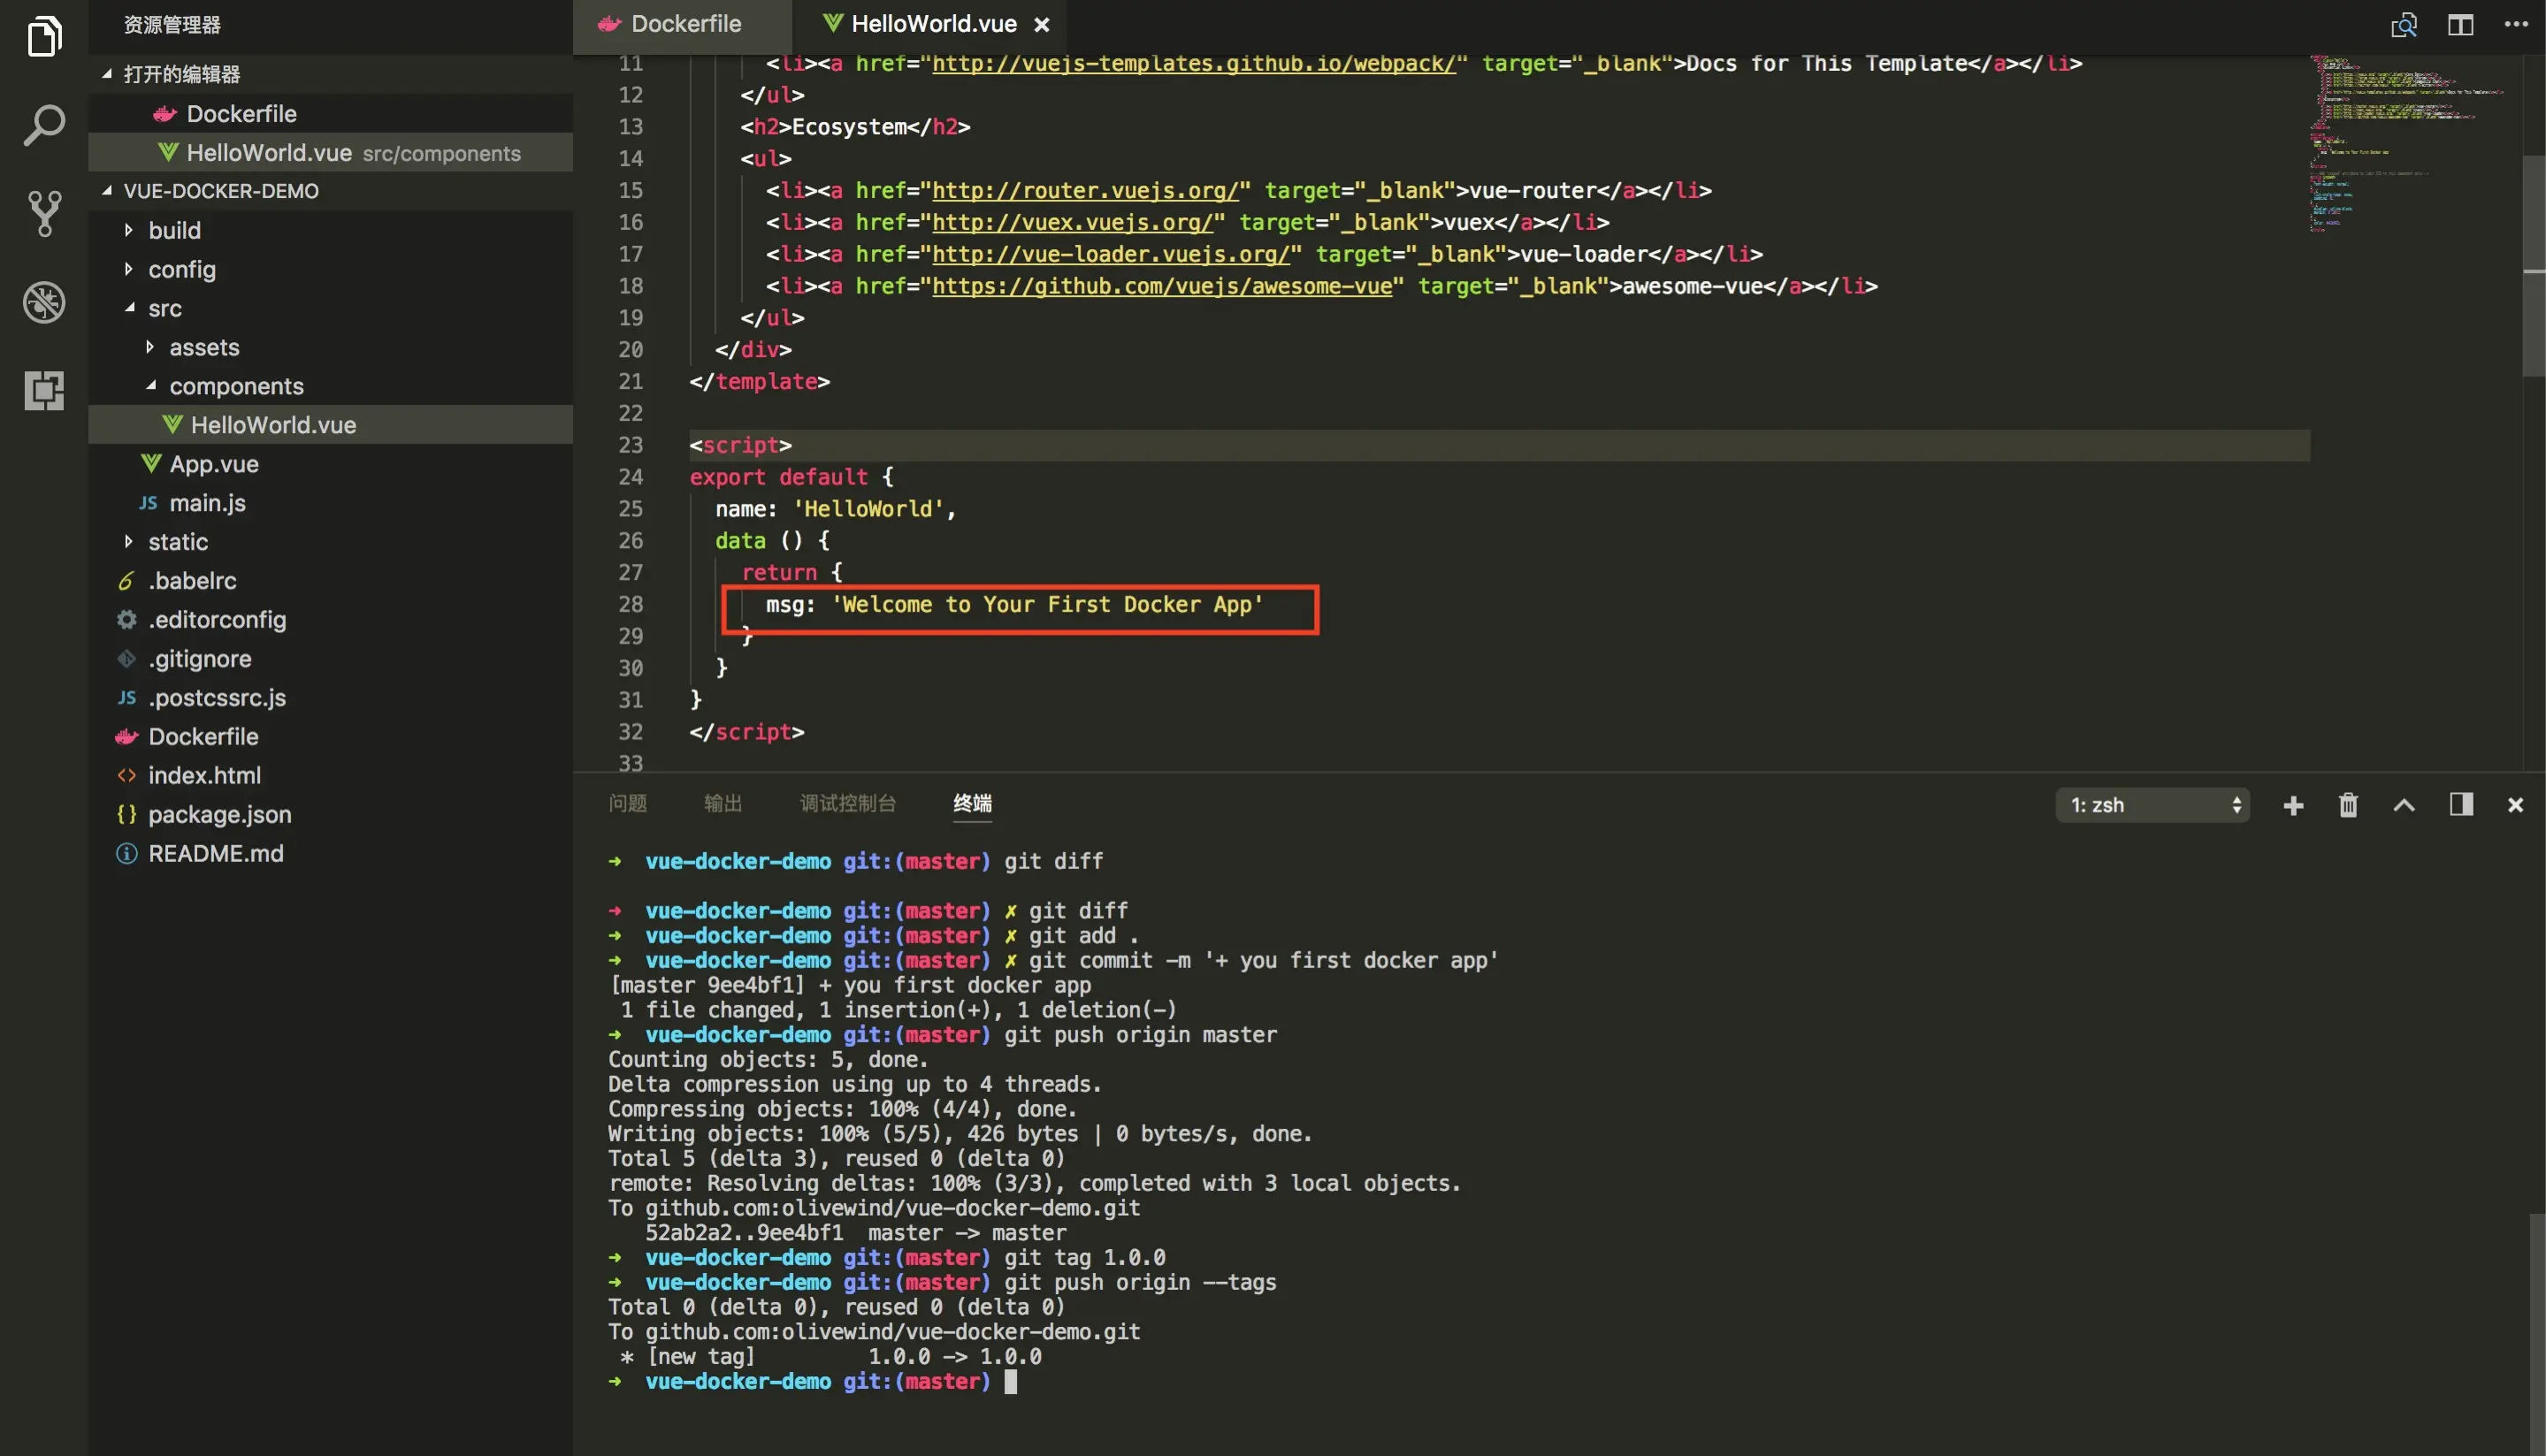The image size is (2546, 1456).
Task: Click the JS icon beside .postcssrc.js
Action: 126,698
